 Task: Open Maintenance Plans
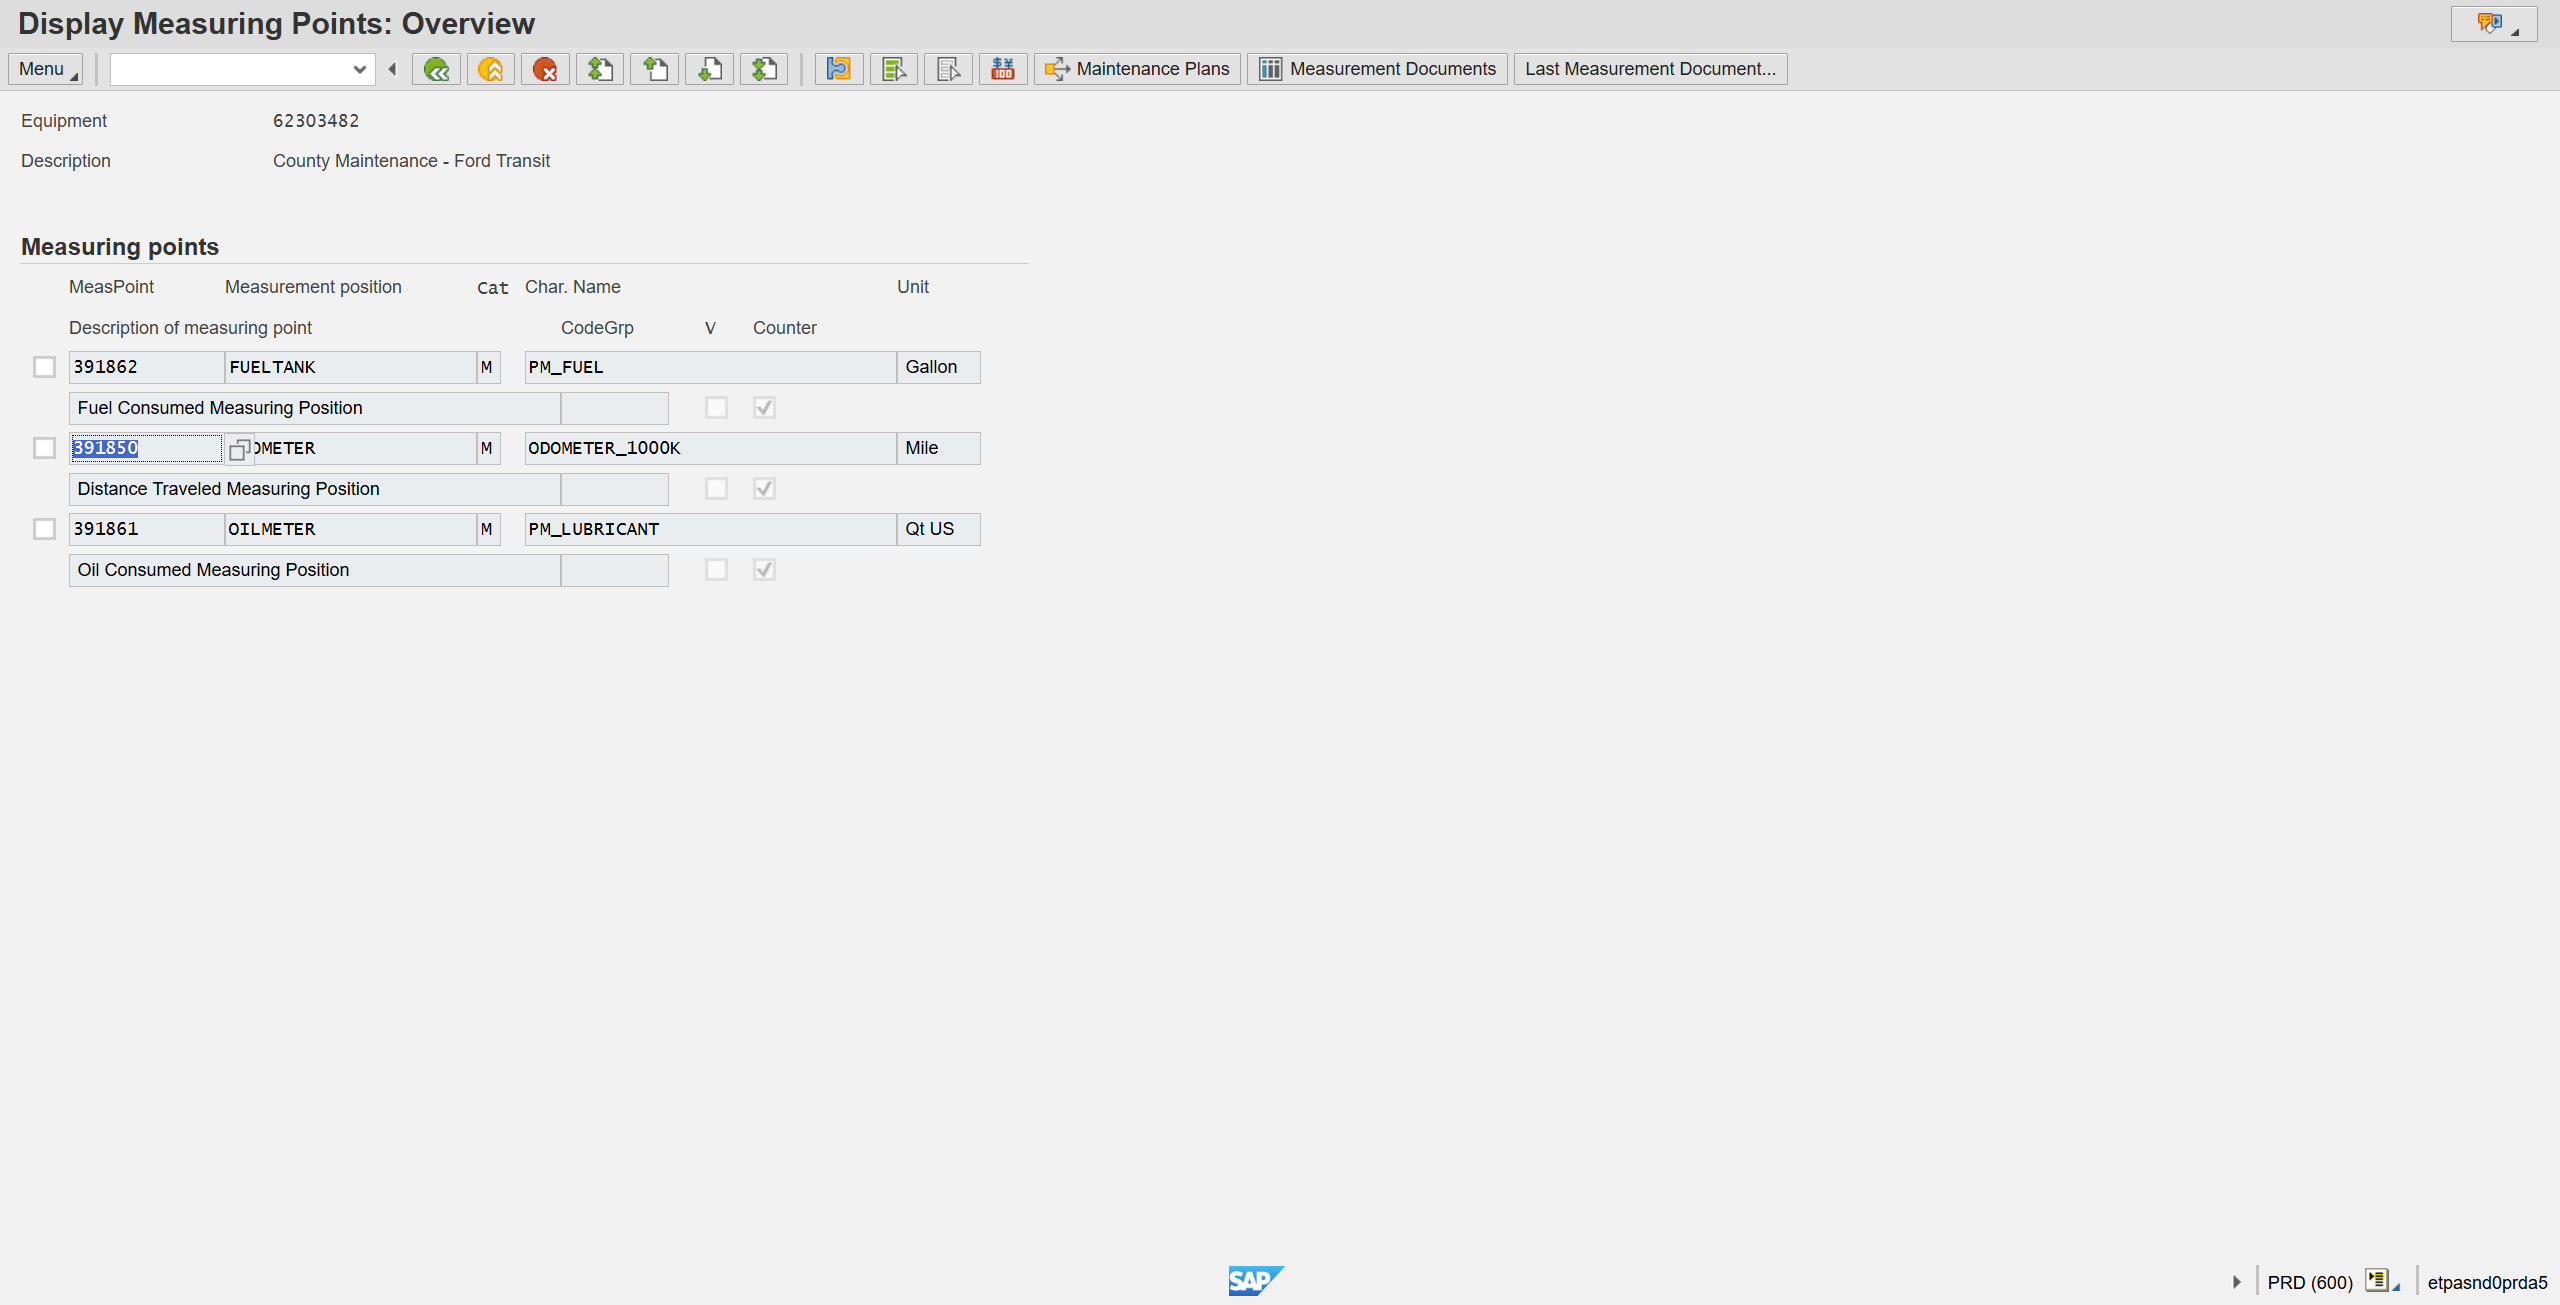click(1137, 69)
